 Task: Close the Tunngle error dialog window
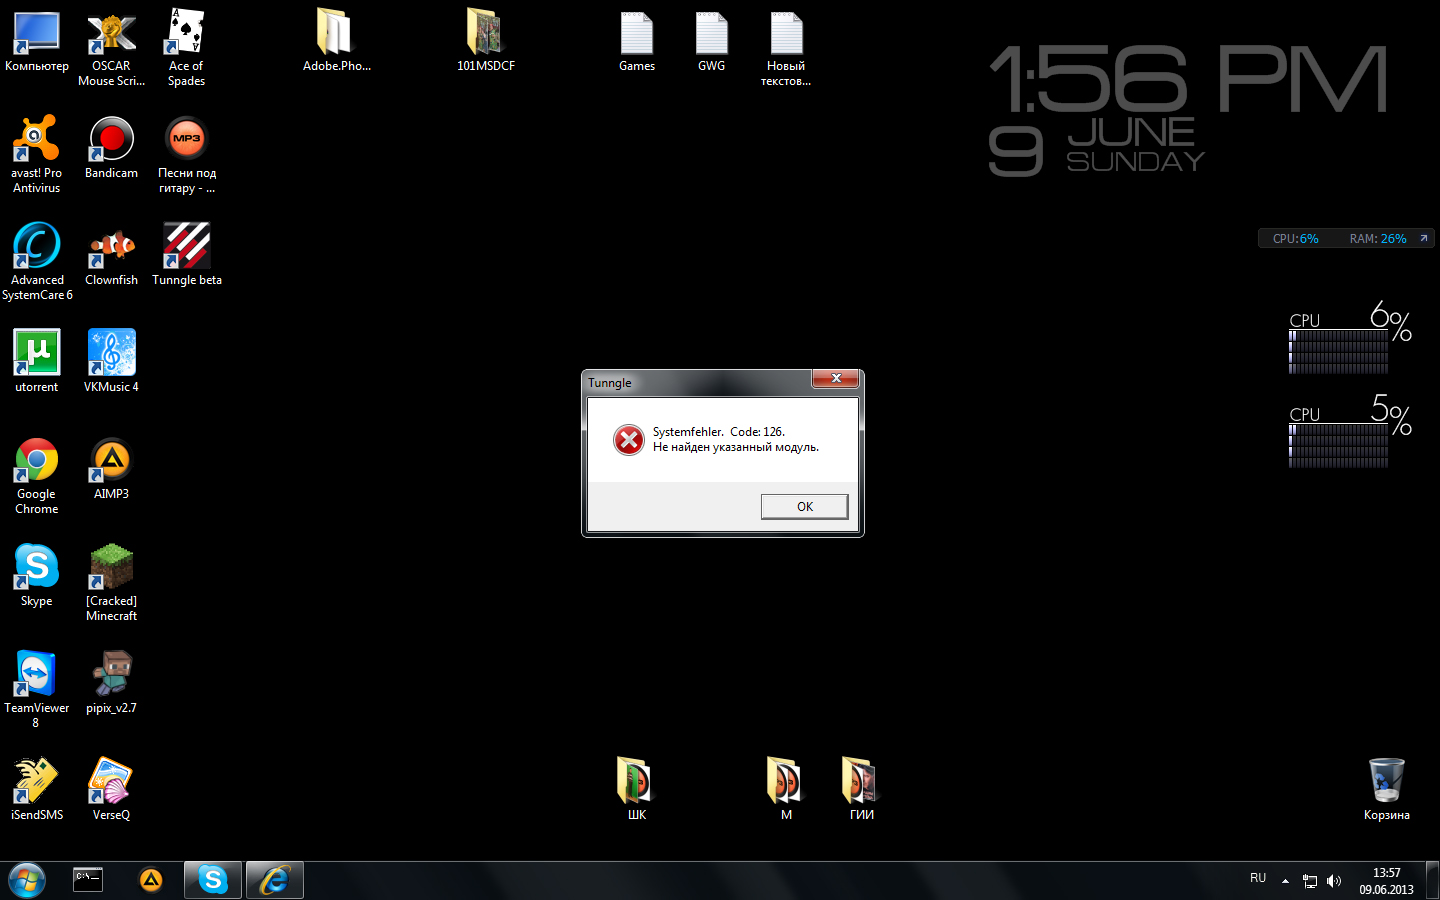836,378
